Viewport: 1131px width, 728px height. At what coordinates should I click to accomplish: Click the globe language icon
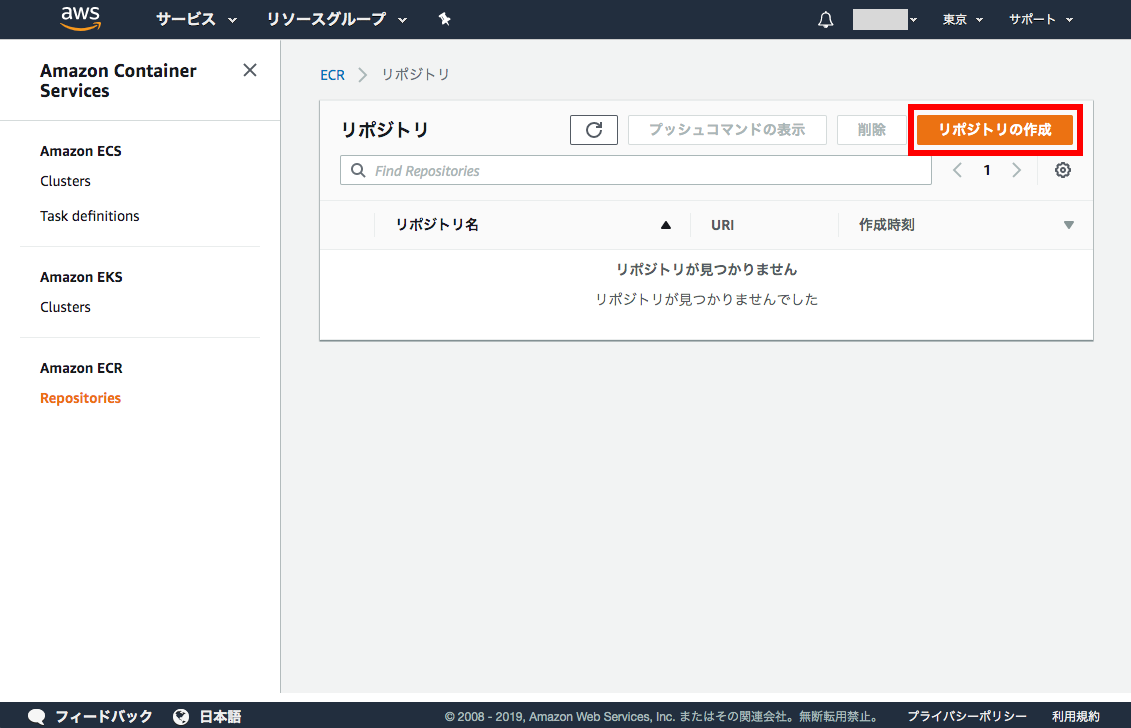(181, 716)
